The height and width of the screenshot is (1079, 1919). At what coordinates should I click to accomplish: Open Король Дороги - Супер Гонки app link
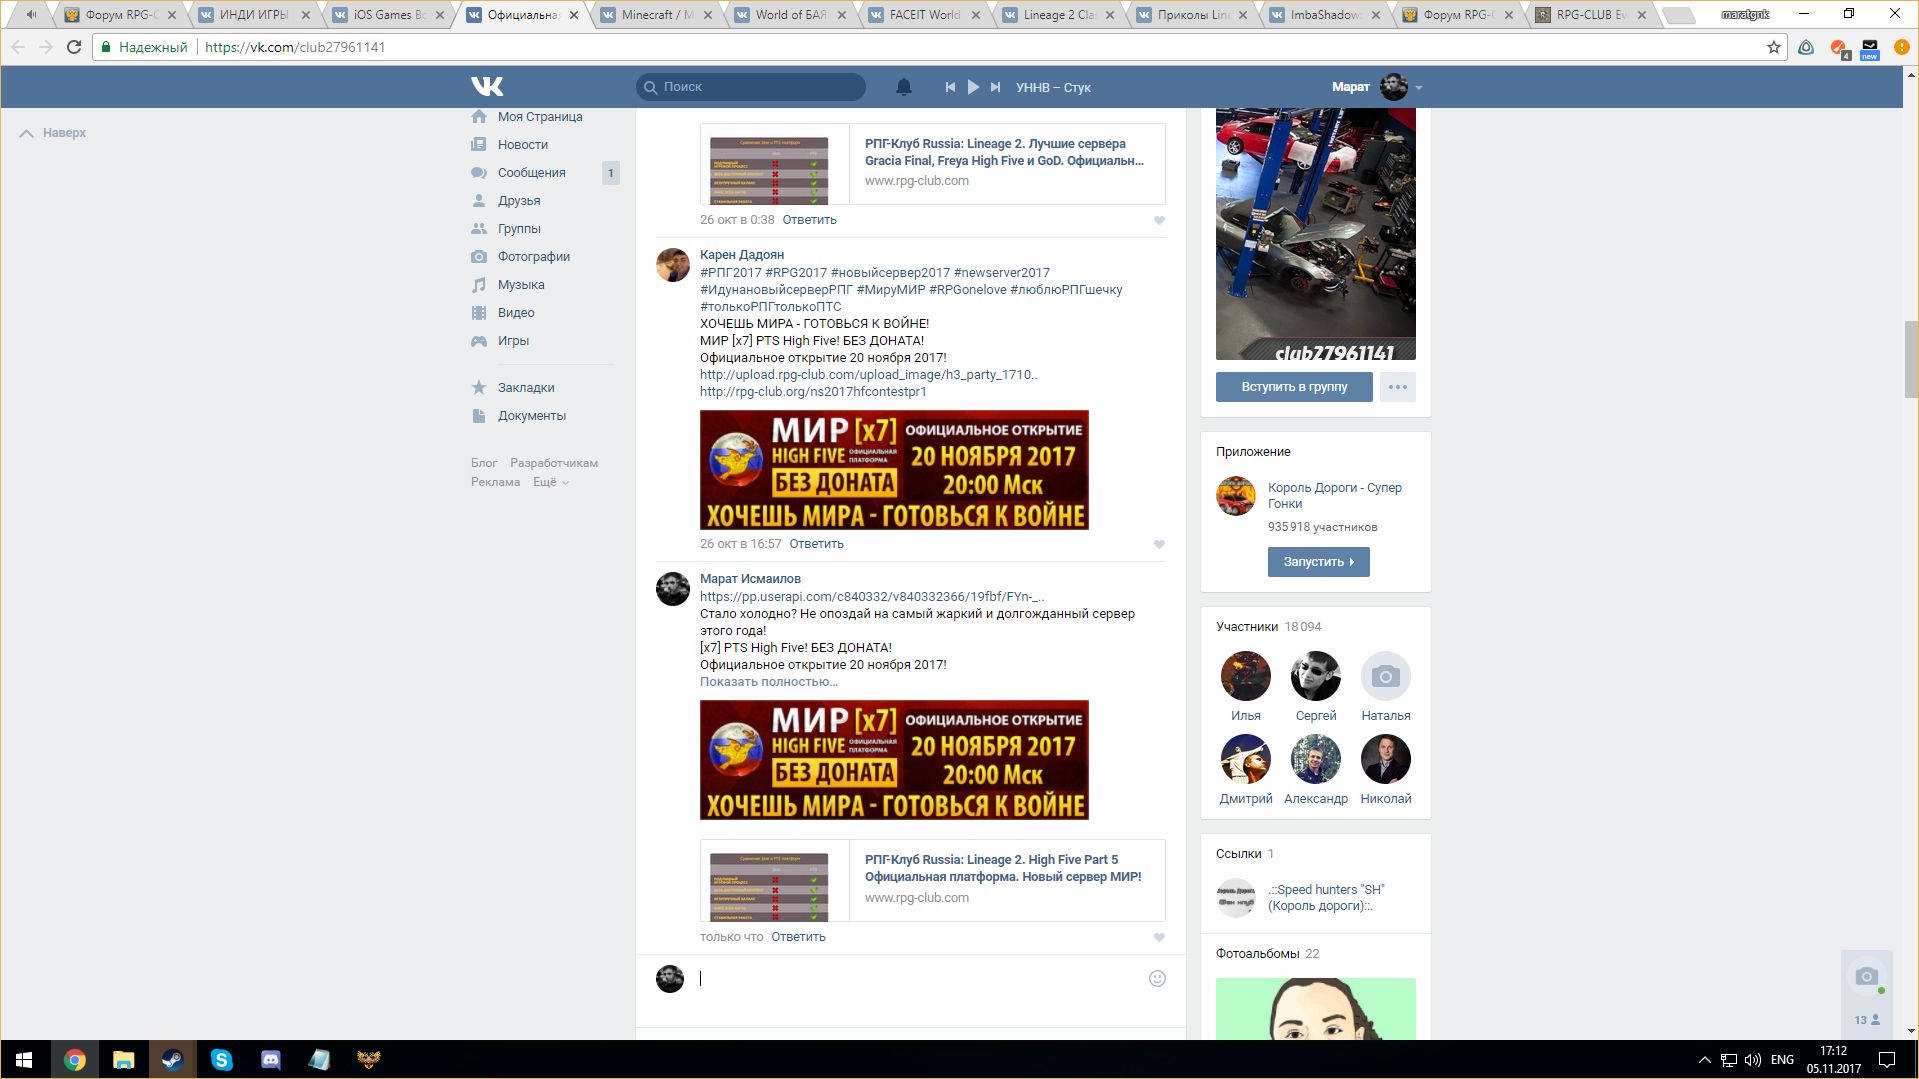(x=1335, y=496)
